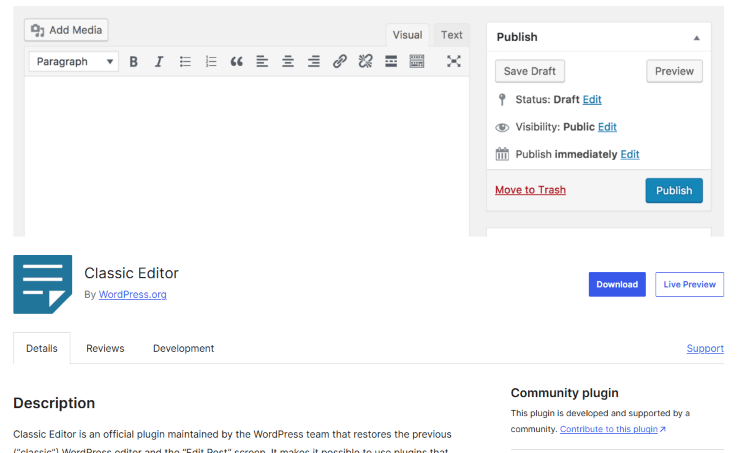750x453 pixels.
Task: Click Move to Trash
Action: [530, 190]
